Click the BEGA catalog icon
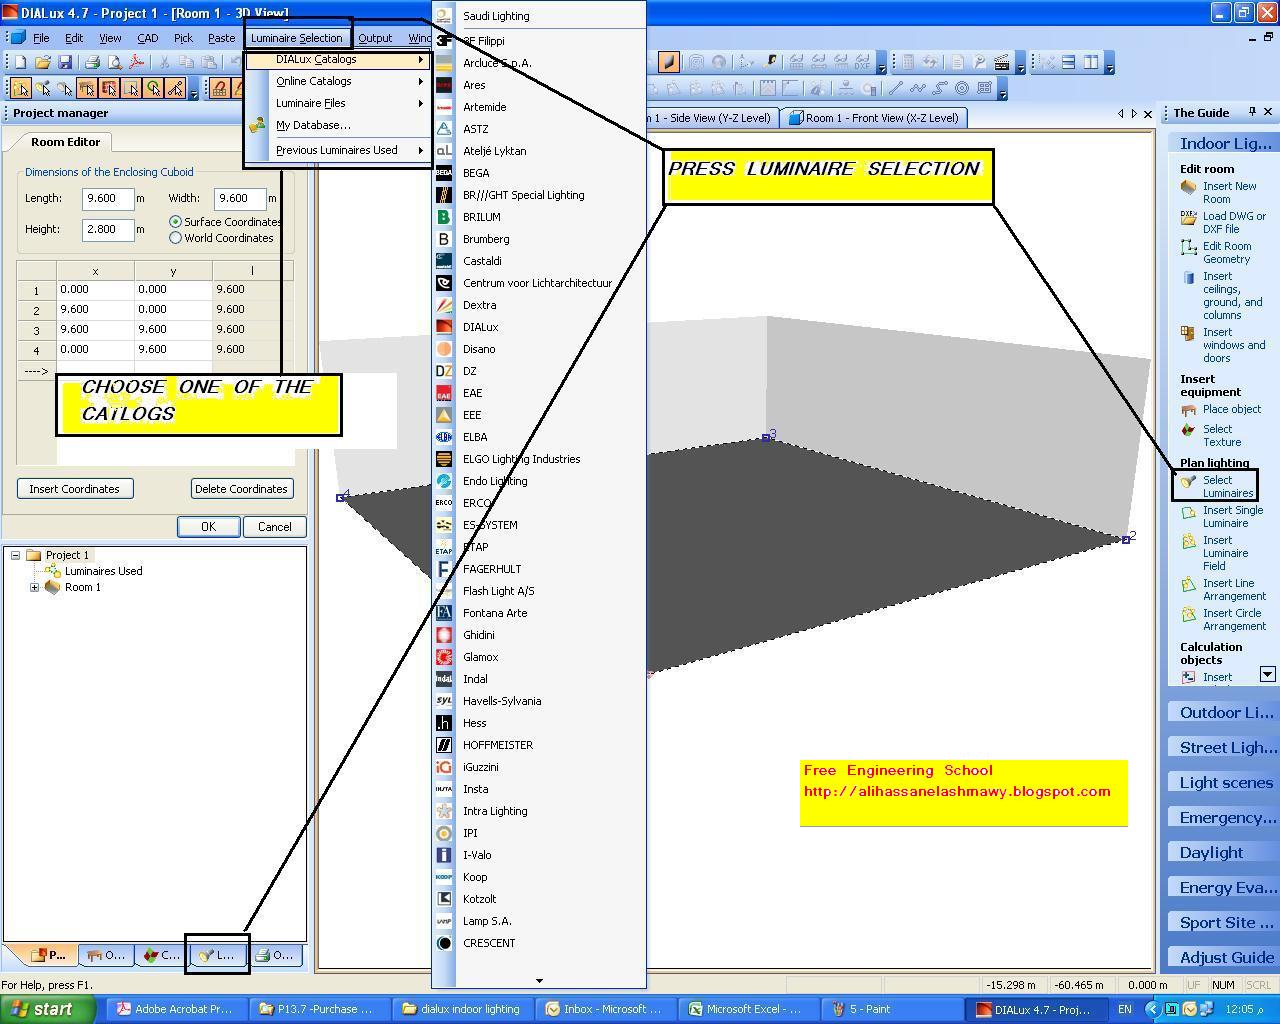 (444, 172)
